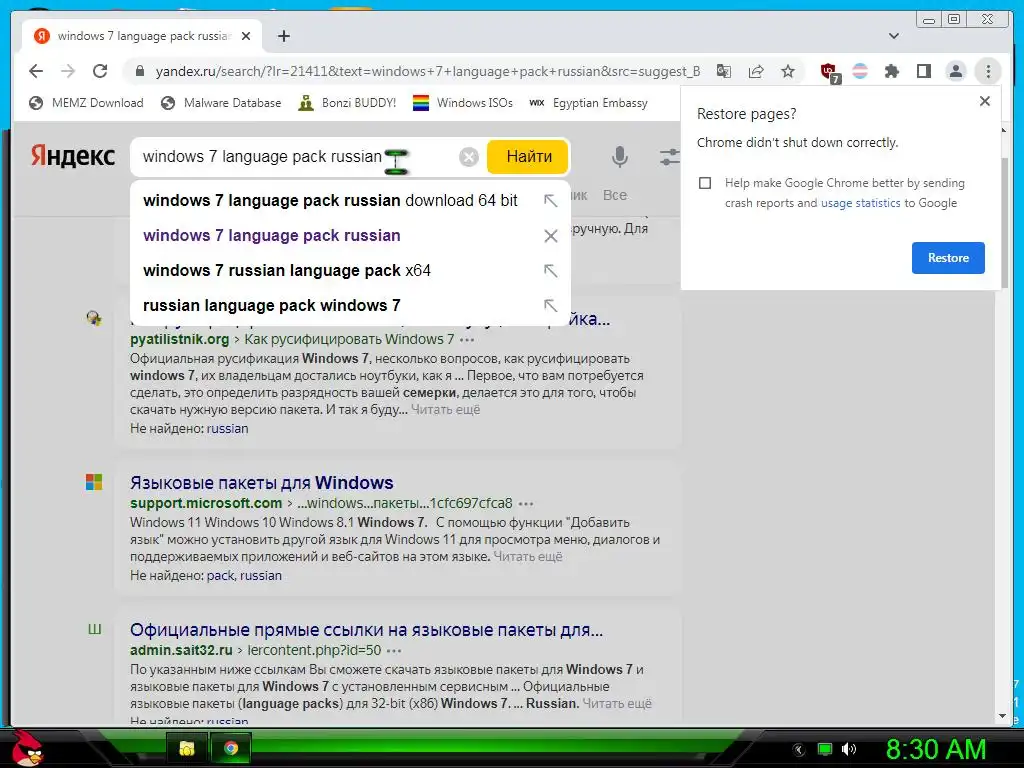Viewport: 1024px width, 768px height.
Task: Click the Chrome taskbar icon
Action: click(x=231, y=748)
